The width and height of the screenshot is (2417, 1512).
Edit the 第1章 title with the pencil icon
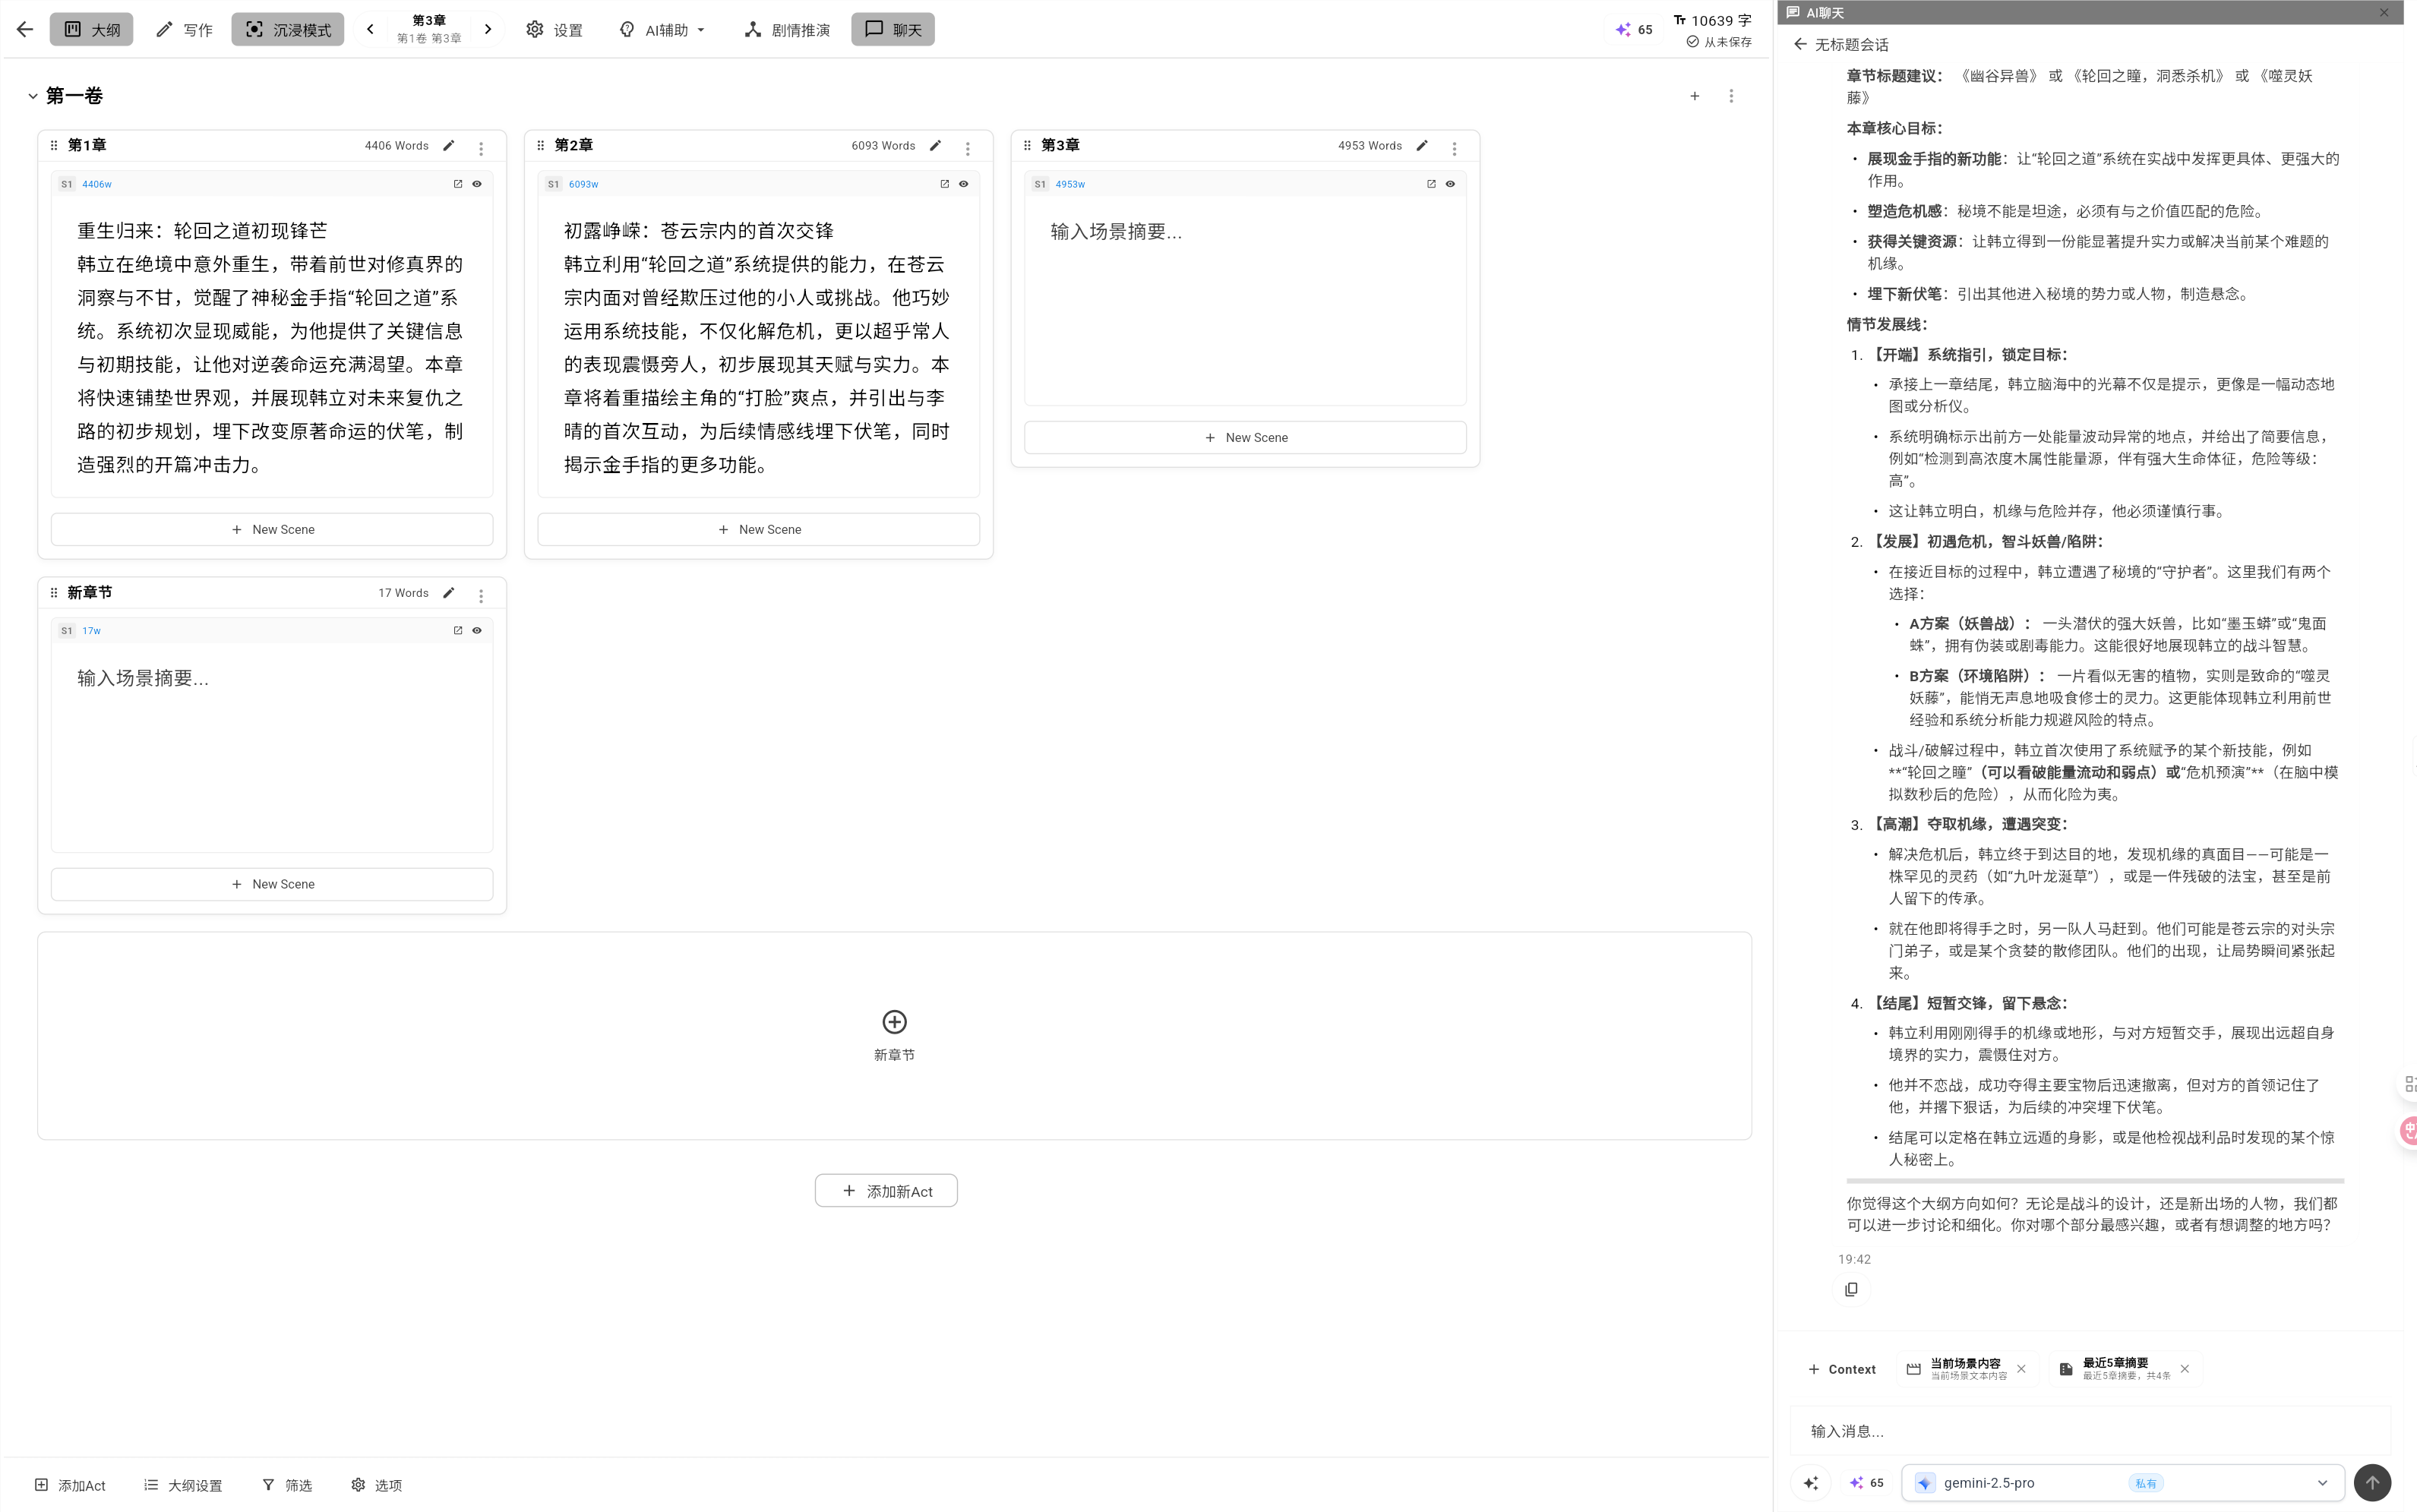pyautogui.click(x=449, y=145)
